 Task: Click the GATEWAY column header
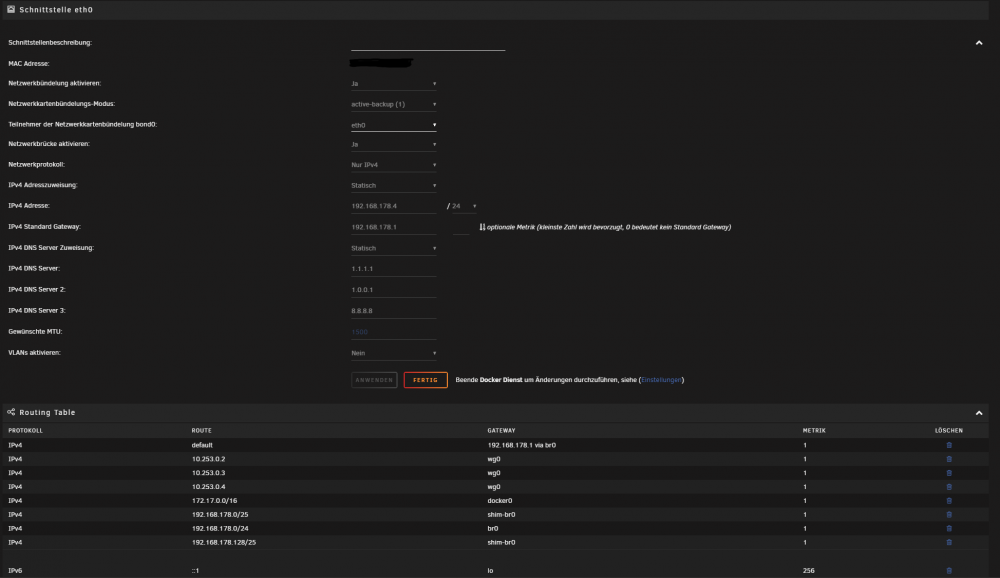point(501,431)
